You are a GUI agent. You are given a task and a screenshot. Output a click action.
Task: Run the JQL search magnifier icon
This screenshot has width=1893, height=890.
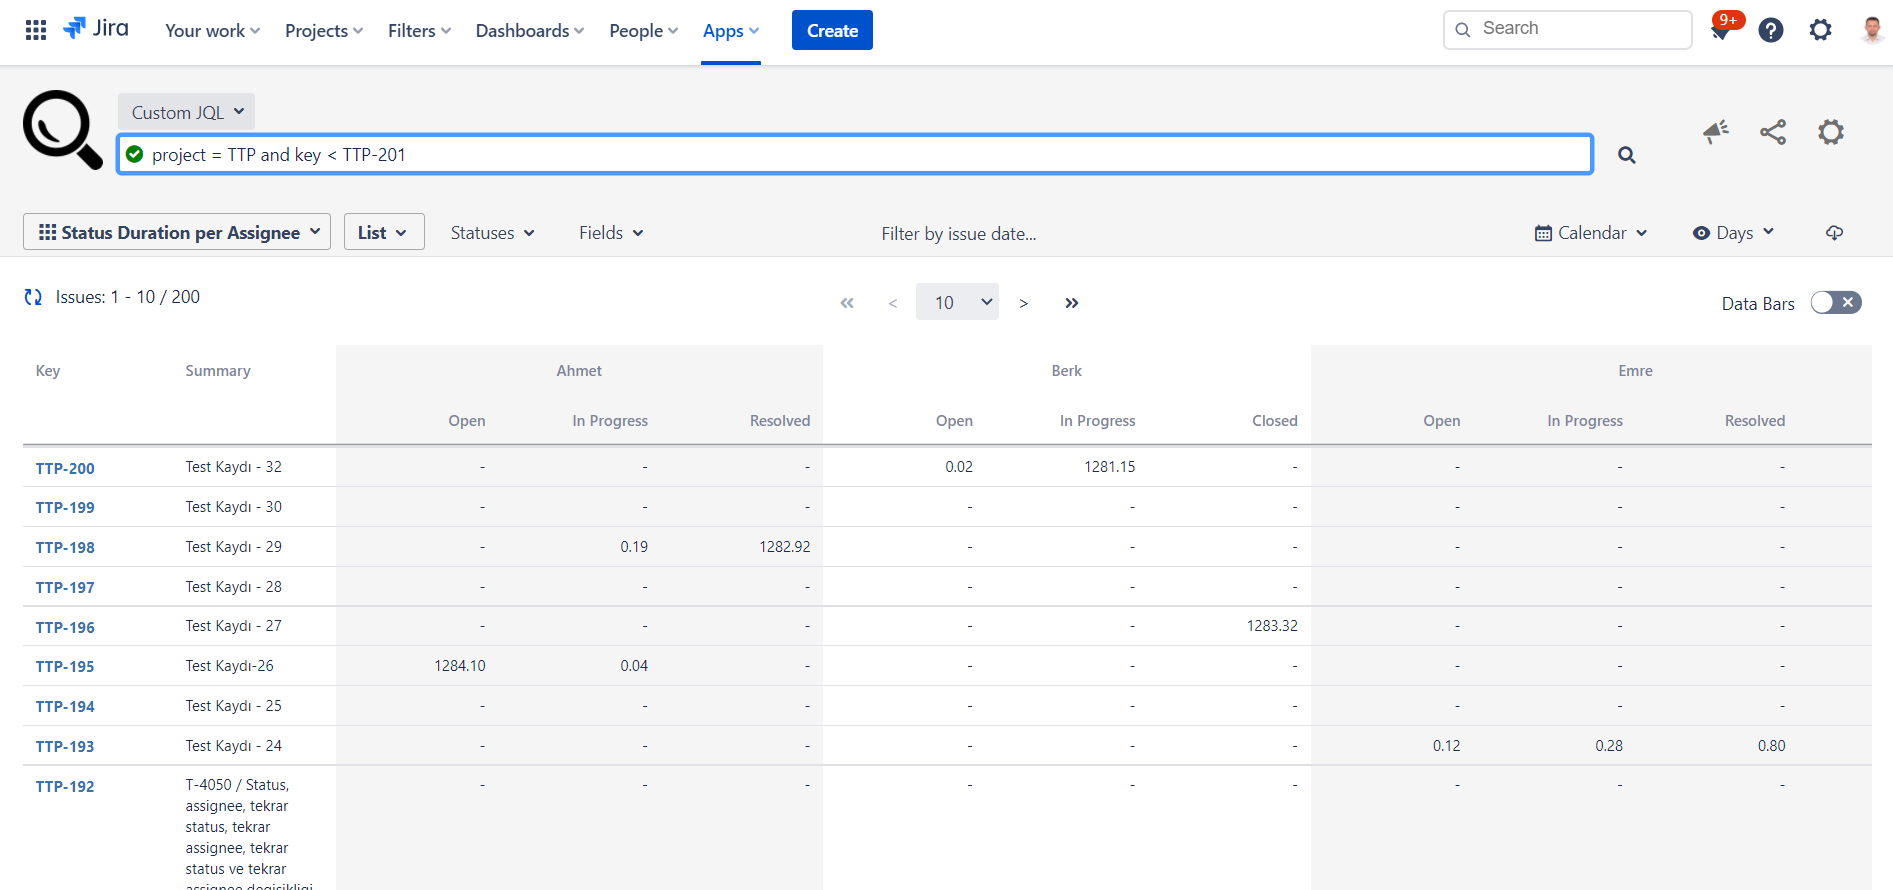(1627, 155)
